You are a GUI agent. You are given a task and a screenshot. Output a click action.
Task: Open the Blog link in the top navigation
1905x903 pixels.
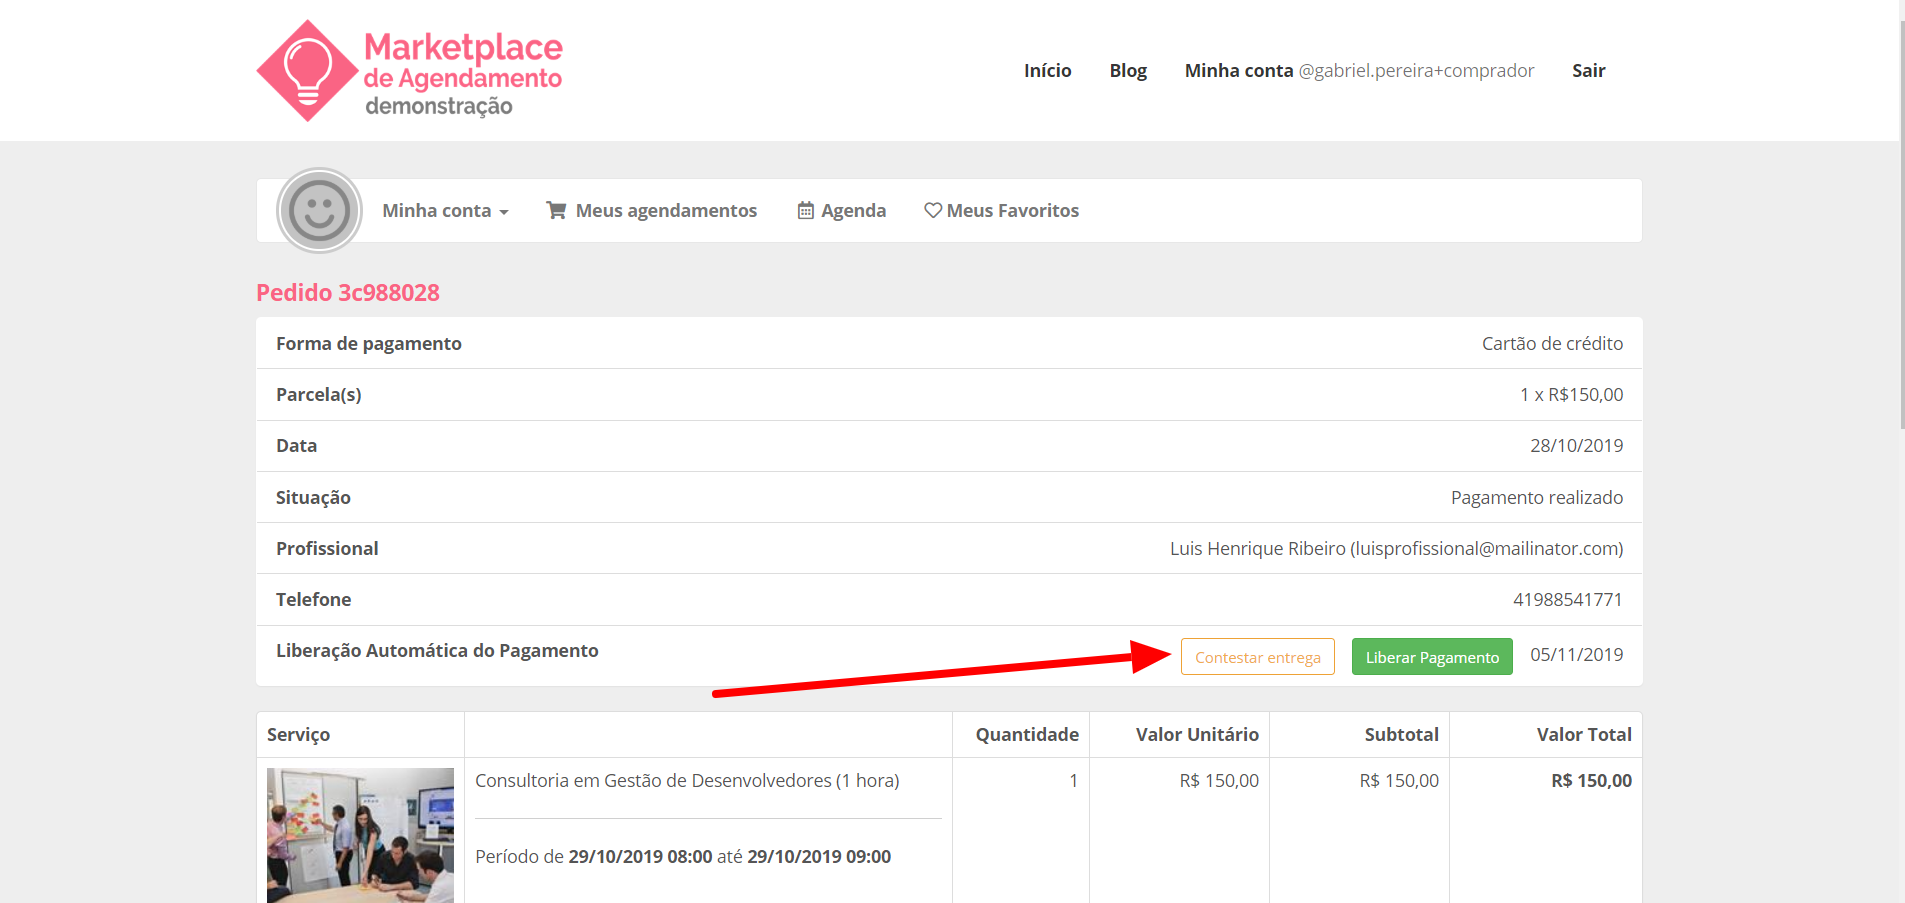(1128, 71)
